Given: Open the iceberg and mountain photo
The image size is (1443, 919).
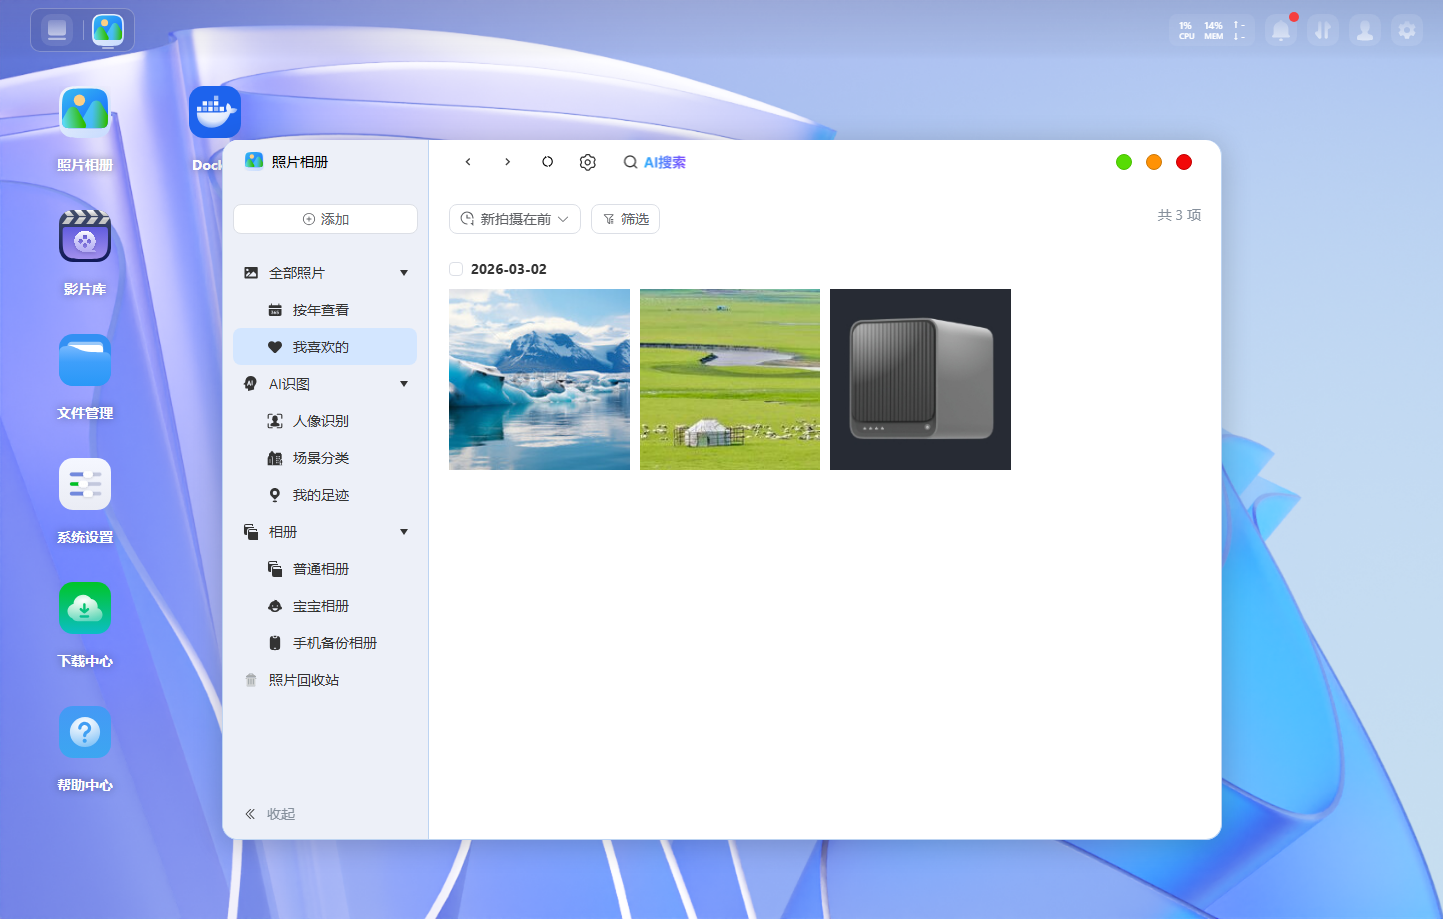Looking at the screenshot, I should [x=539, y=379].
